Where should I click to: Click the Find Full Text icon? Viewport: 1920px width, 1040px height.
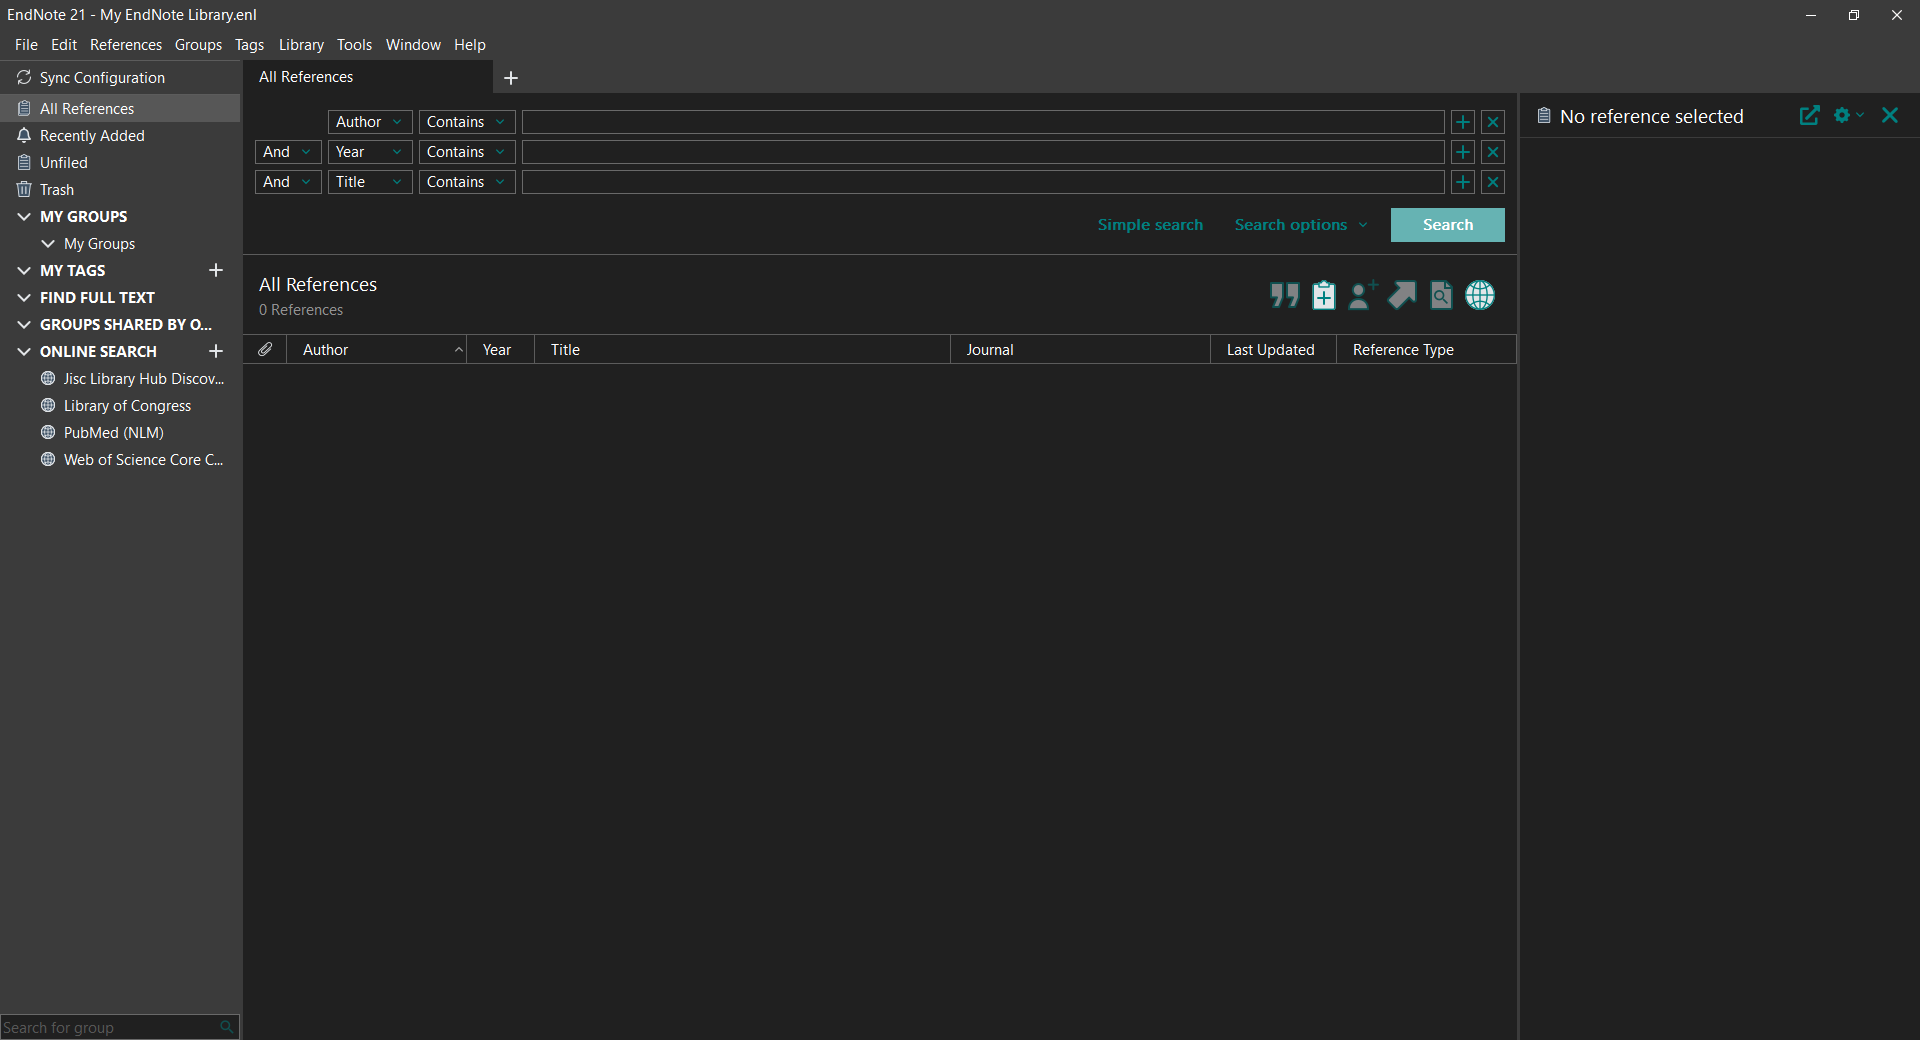pyautogui.click(x=1441, y=295)
